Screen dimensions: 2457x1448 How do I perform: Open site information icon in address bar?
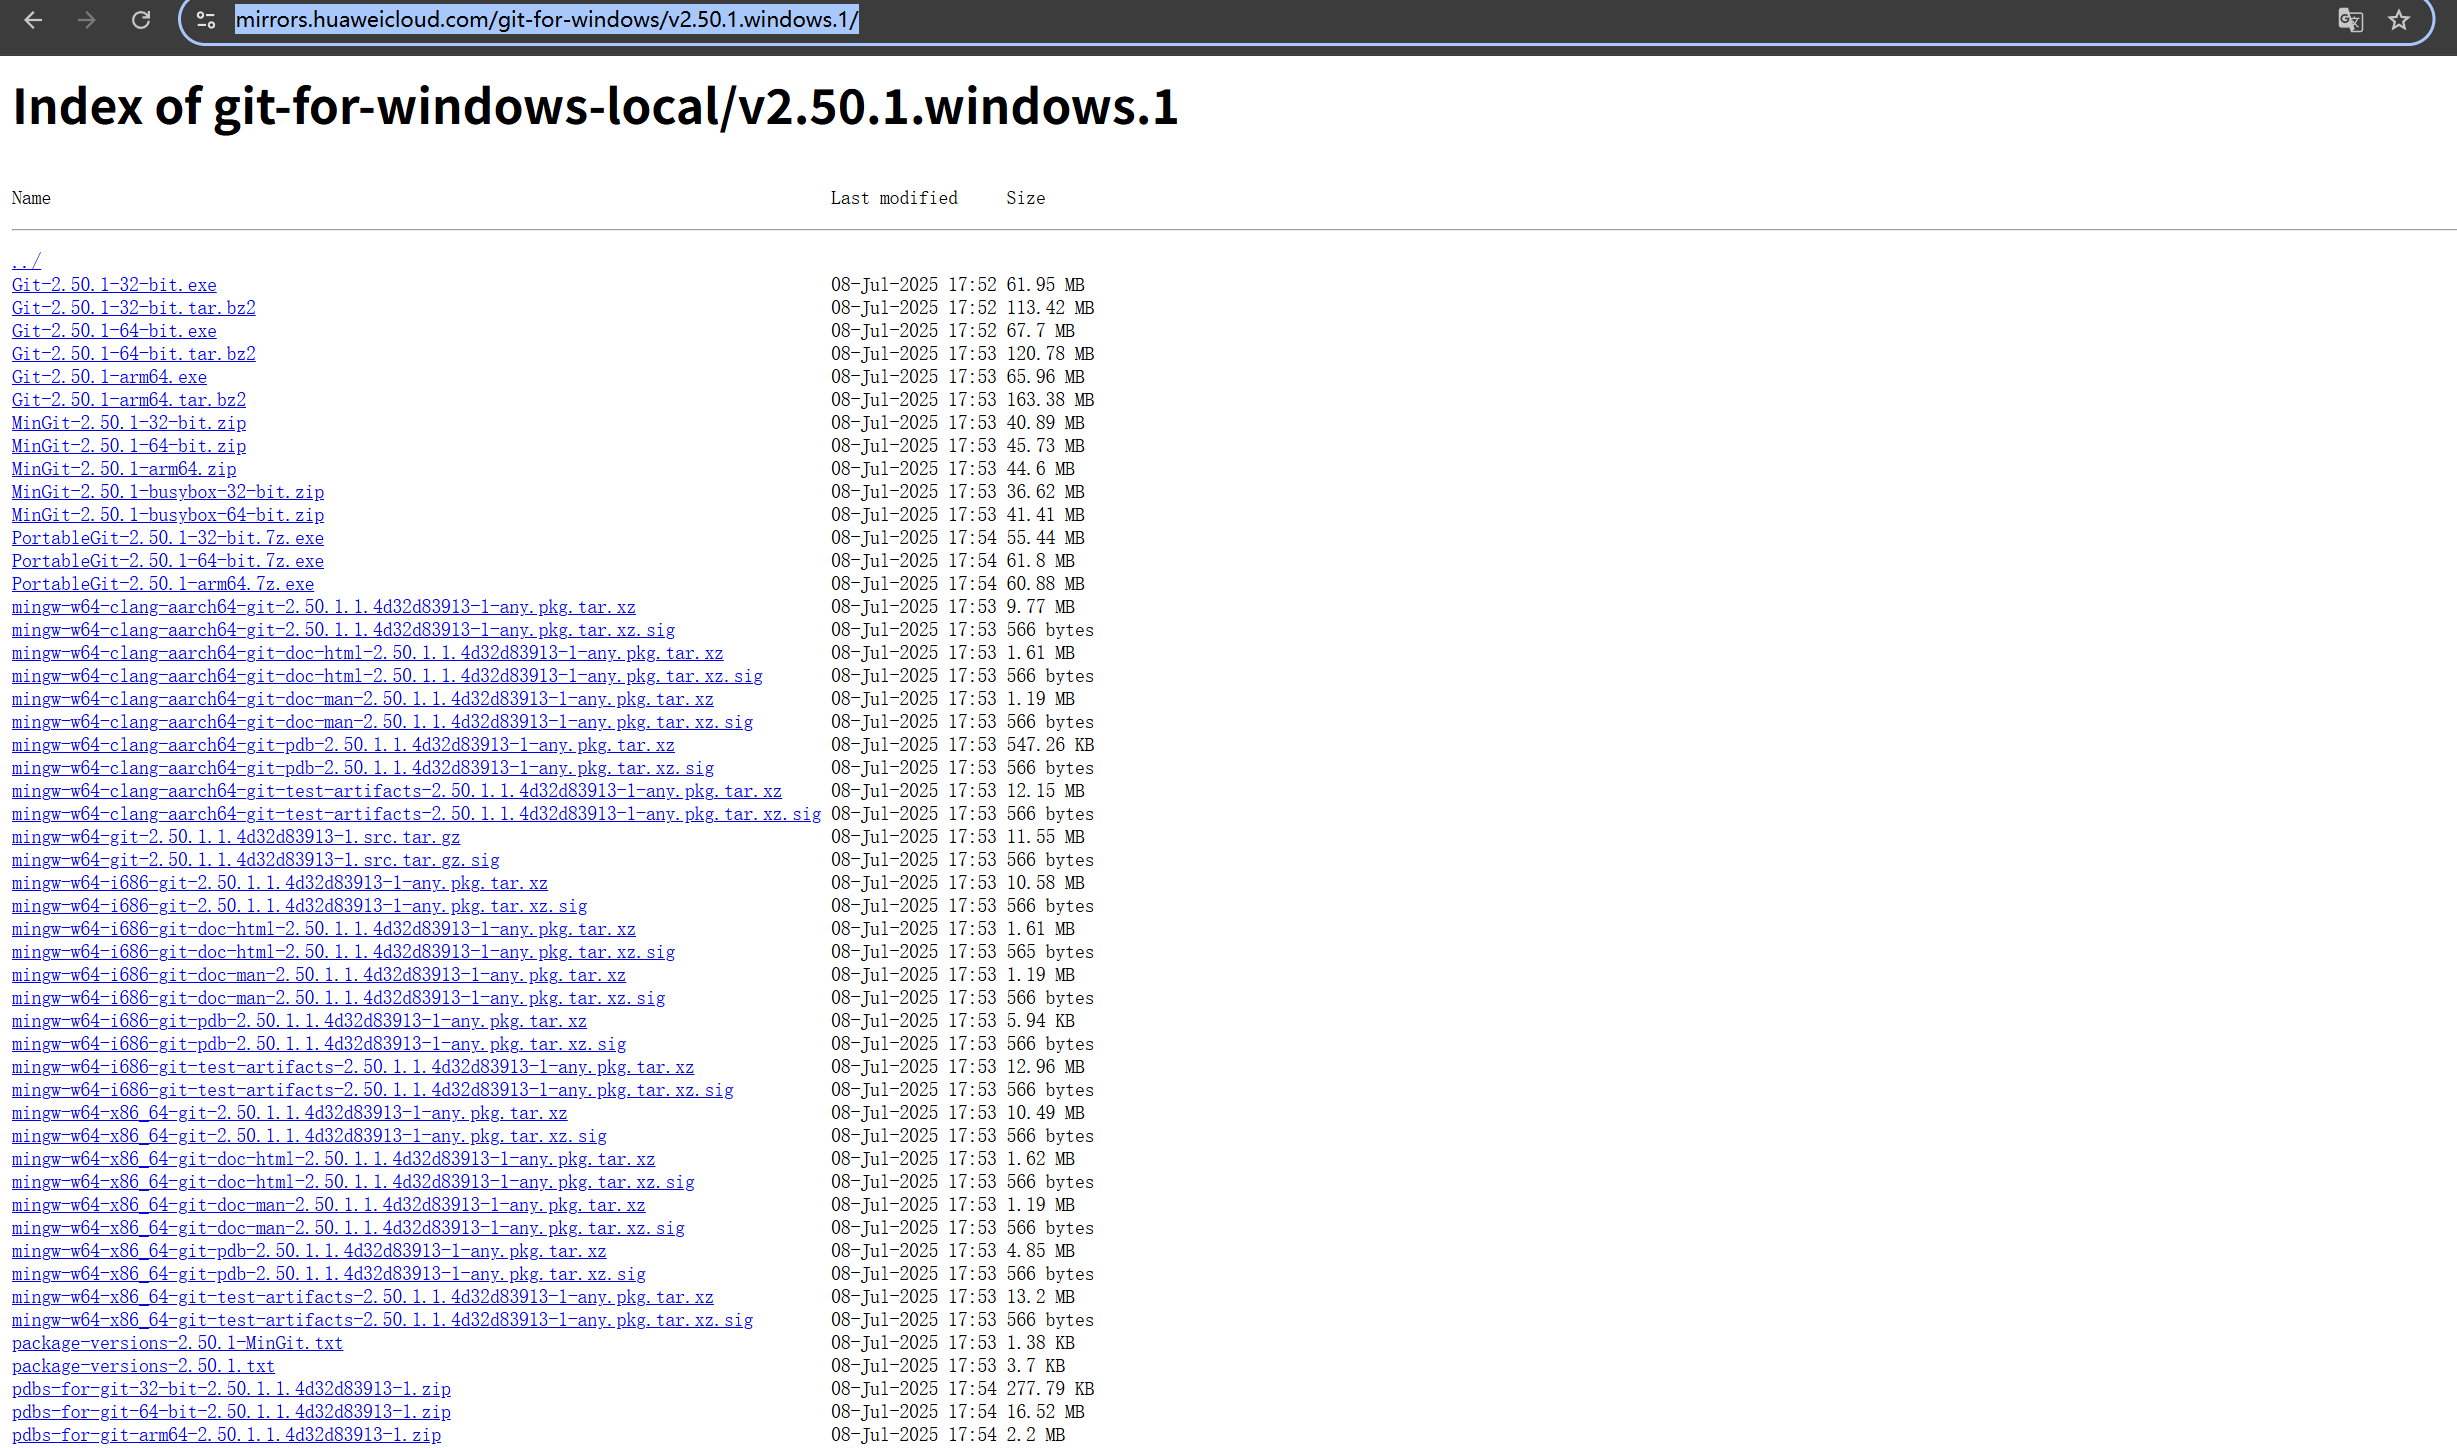tap(206, 20)
